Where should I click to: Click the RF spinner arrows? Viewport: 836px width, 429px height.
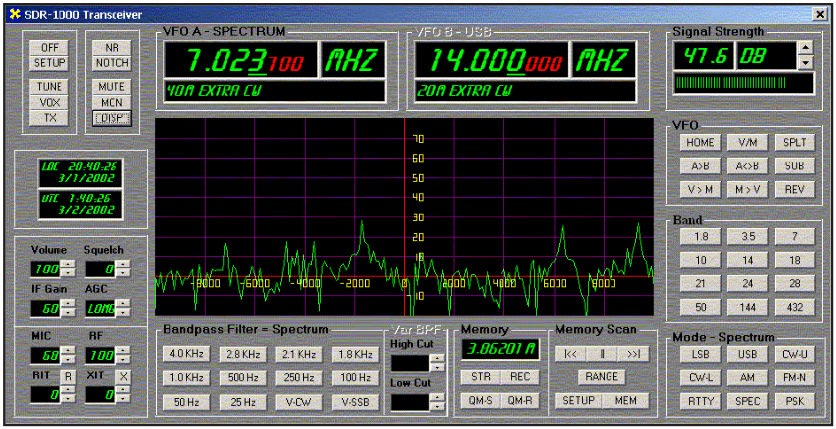tap(123, 355)
